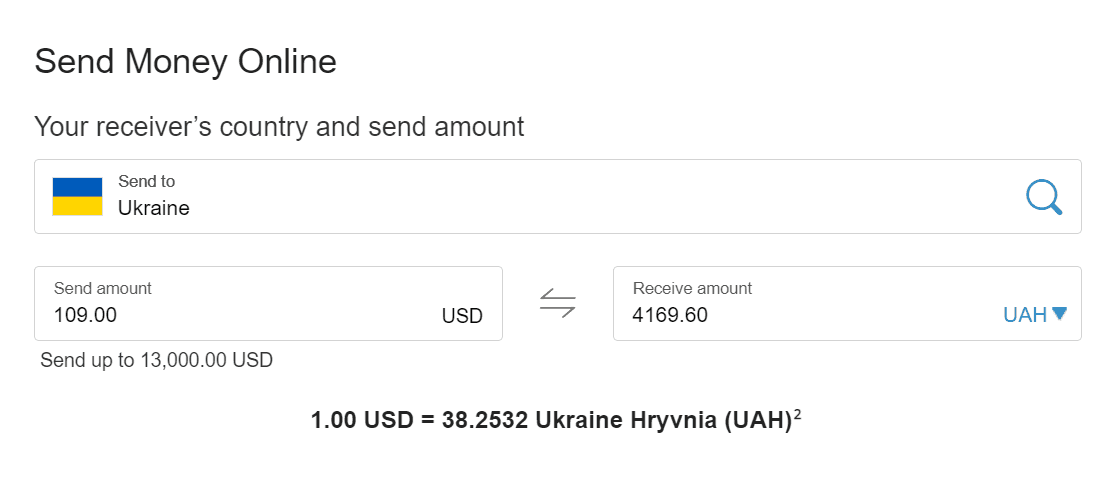Click the Ukraine flag icon
1114x478 pixels.
(77, 197)
